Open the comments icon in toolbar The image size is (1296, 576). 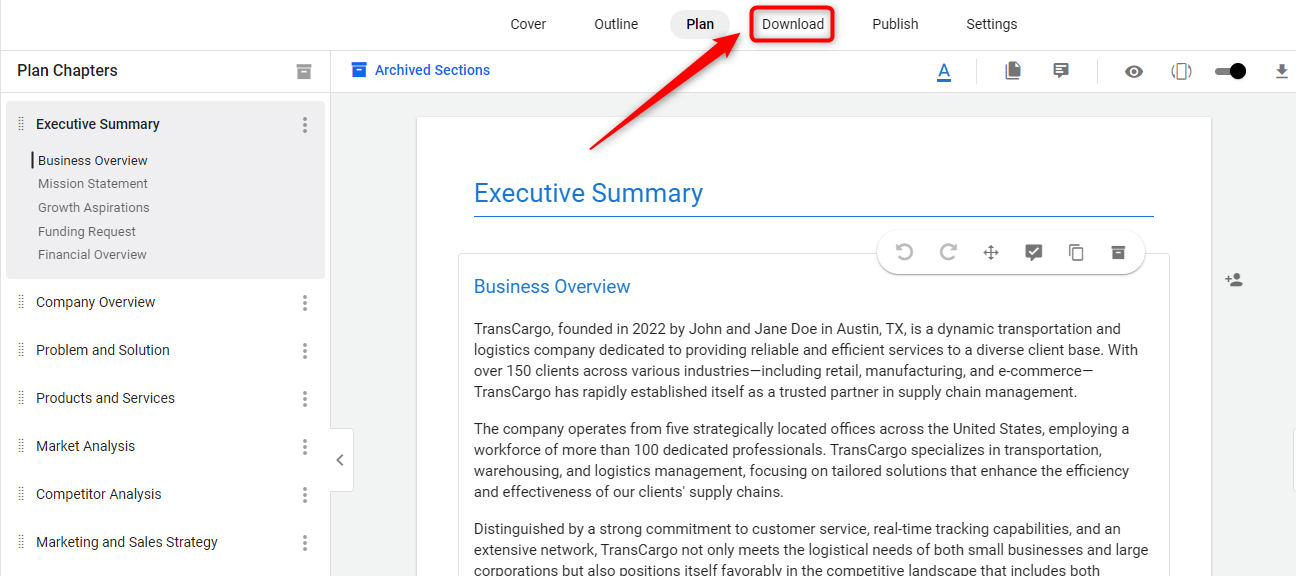click(1061, 71)
